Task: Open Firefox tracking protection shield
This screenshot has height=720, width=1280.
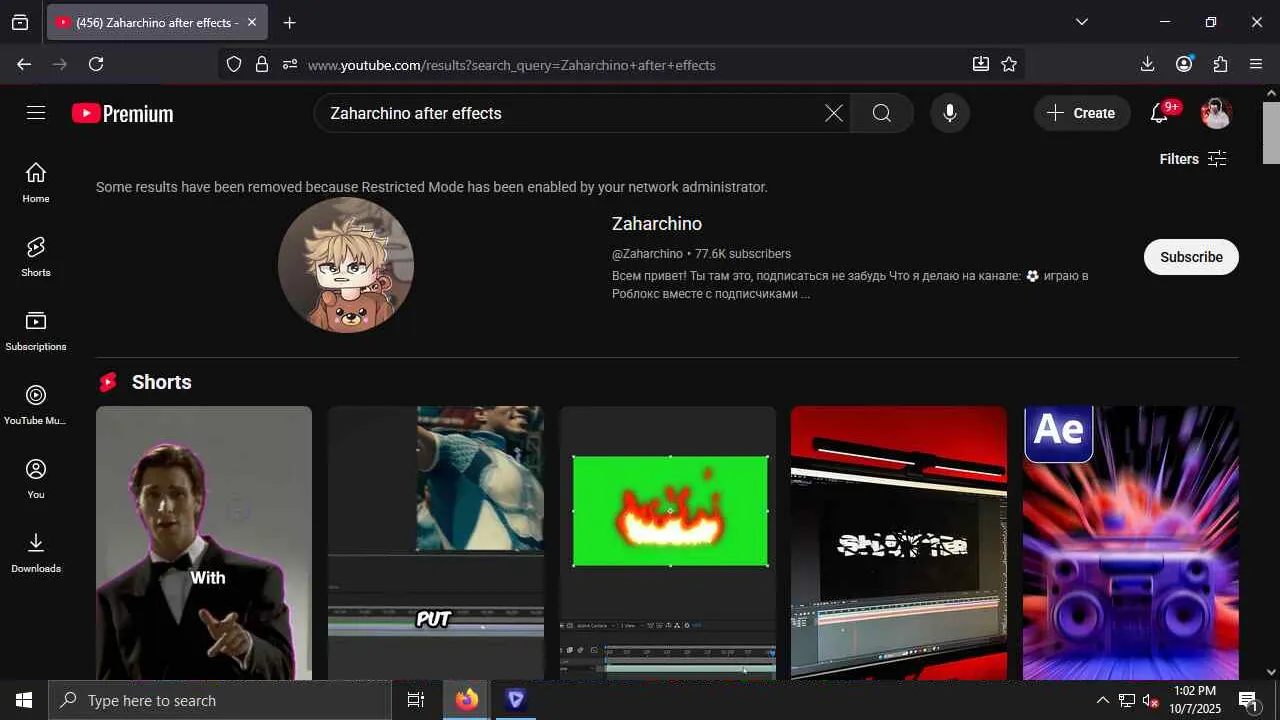Action: point(234,64)
